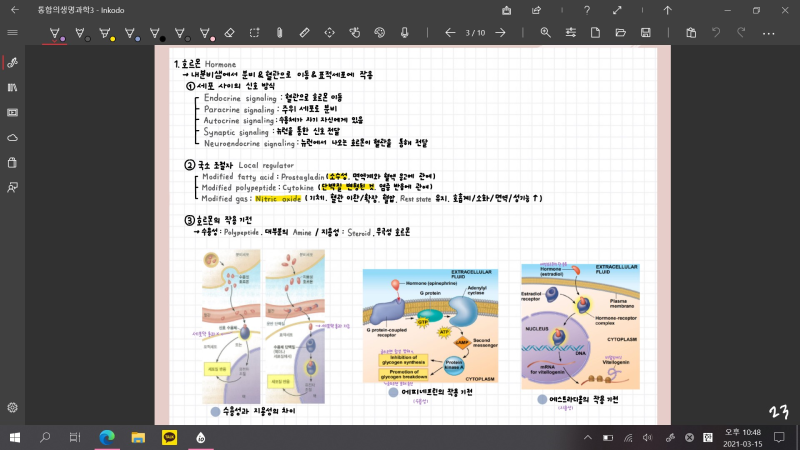This screenshot has height=450, width=800.
Task: Open notification center
Action: pyautogui.click(x=779, y=438)
